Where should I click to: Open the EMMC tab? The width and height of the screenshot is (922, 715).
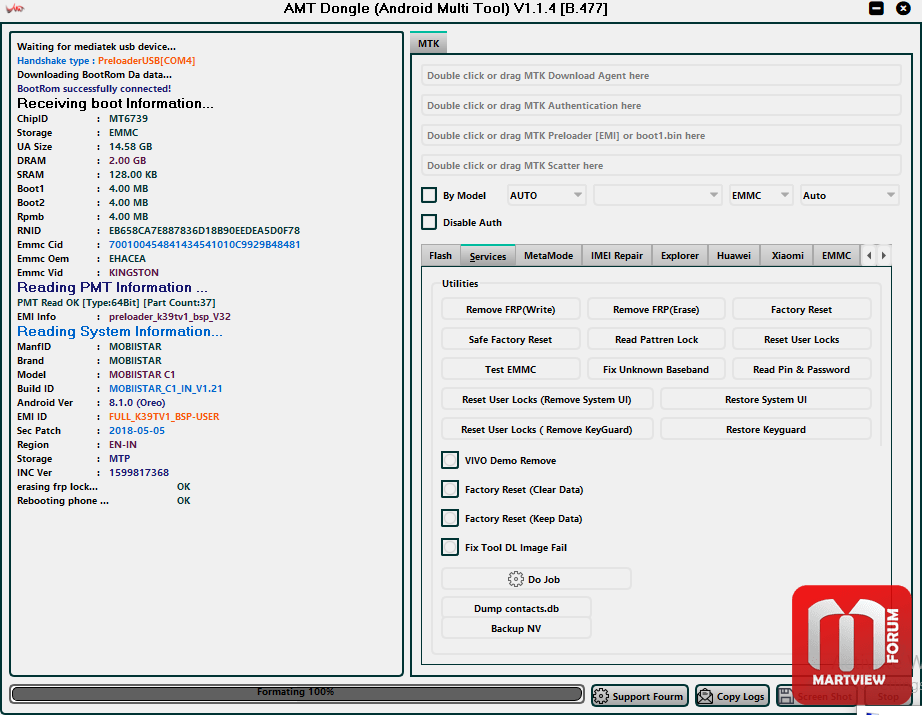point(837,256)
